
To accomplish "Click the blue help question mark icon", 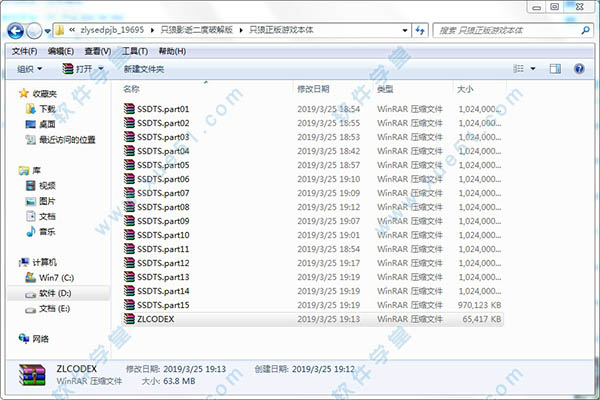I will tap(579, 69).
